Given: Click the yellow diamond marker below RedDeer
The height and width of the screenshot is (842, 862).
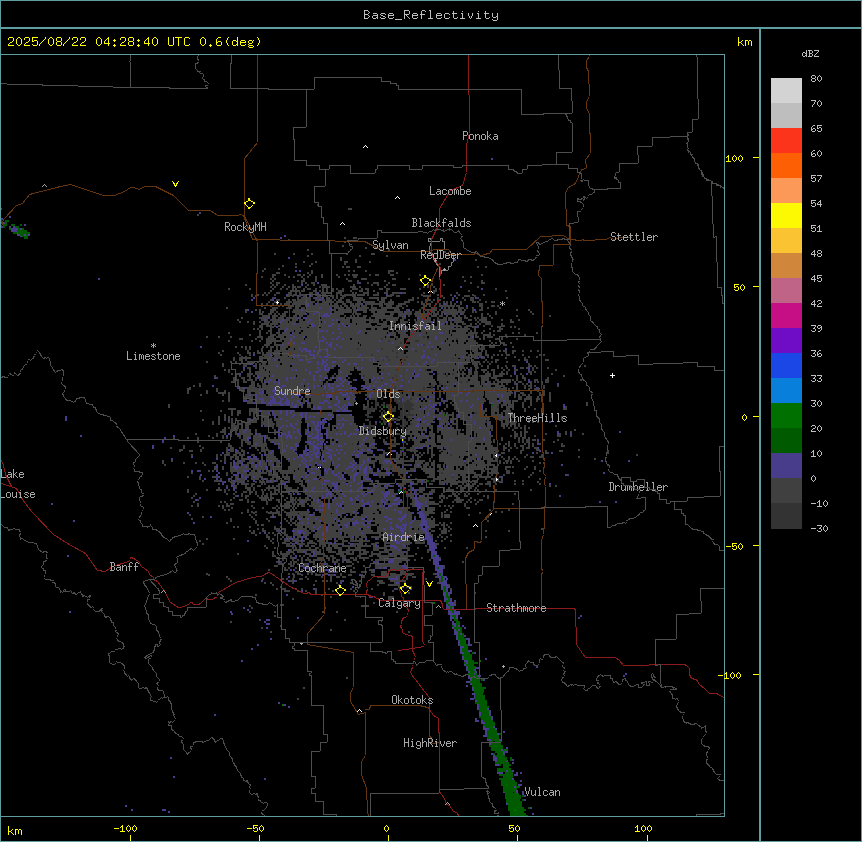Looking at the screenshot, I should tap(425, 281).
